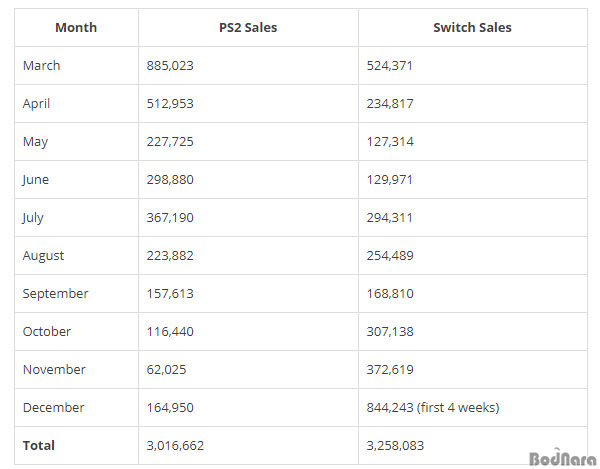Click the September row label
Image resolution: width=600 pixels, height=469 pixels.
click(56, 294)
